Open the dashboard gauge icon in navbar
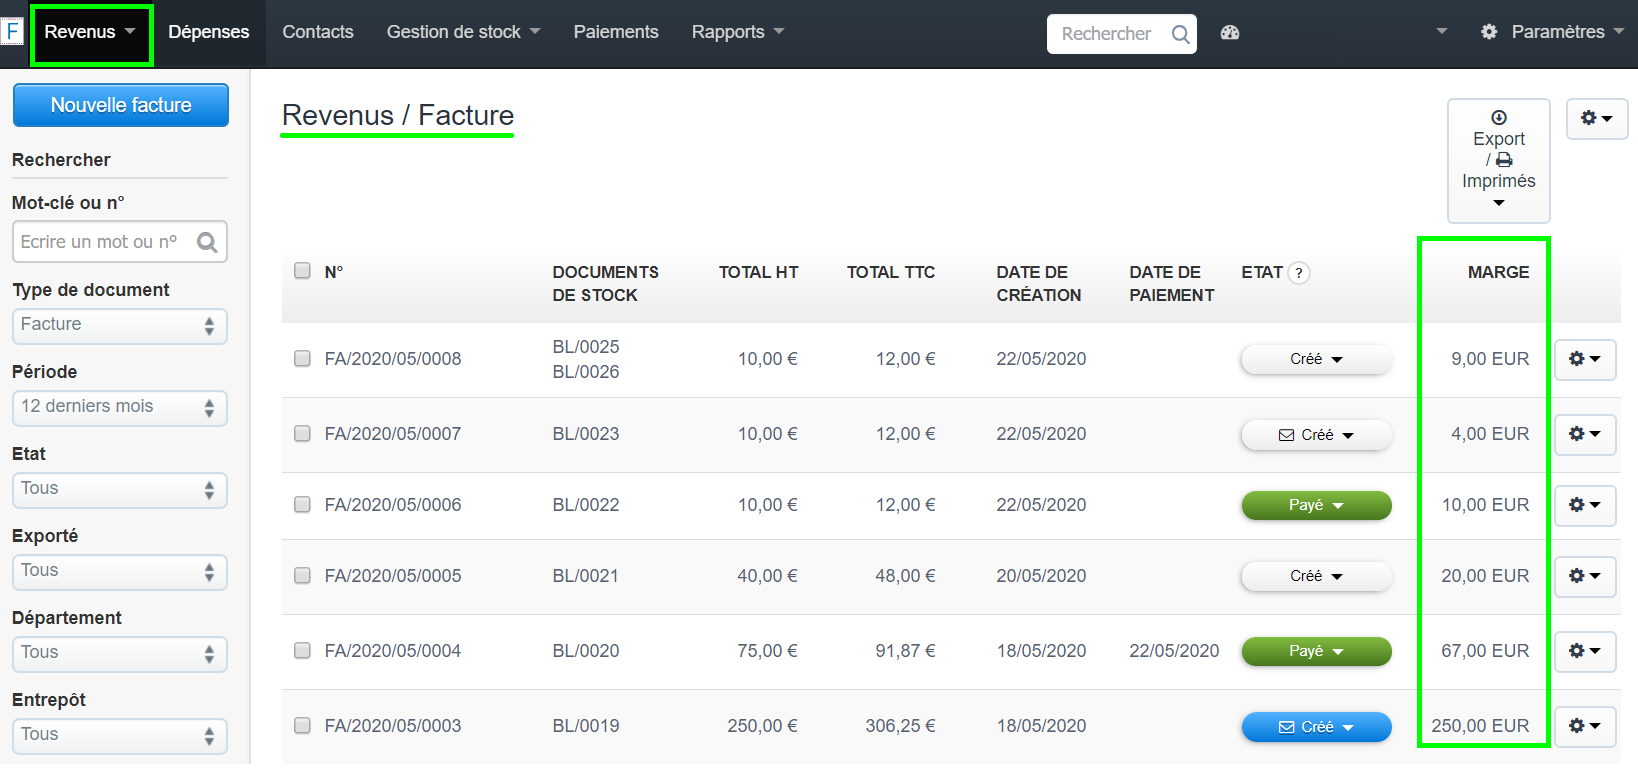Screen dimensions: 1638x770 (1230, 33)
